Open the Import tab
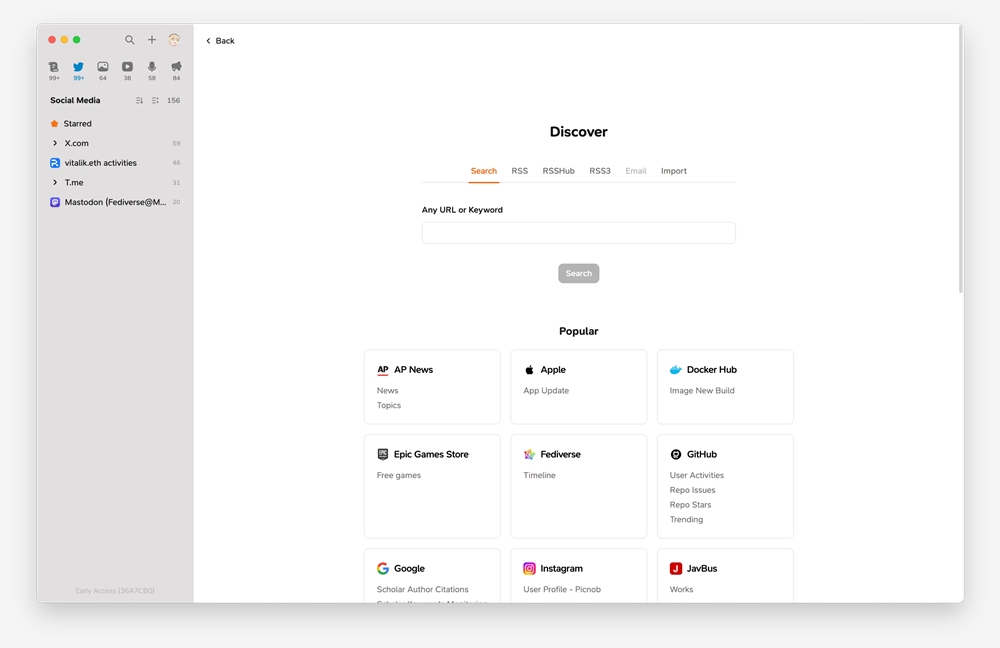 673,171
